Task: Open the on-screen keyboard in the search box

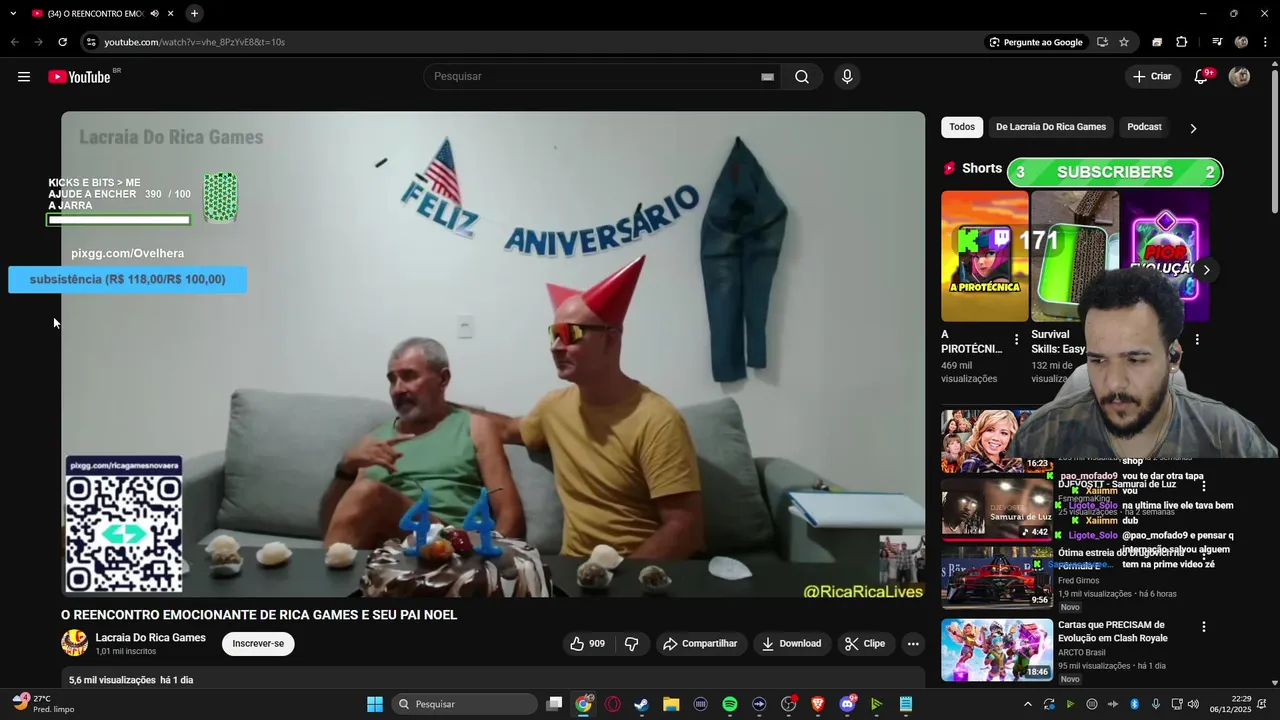Action: [x=767, y=77]
